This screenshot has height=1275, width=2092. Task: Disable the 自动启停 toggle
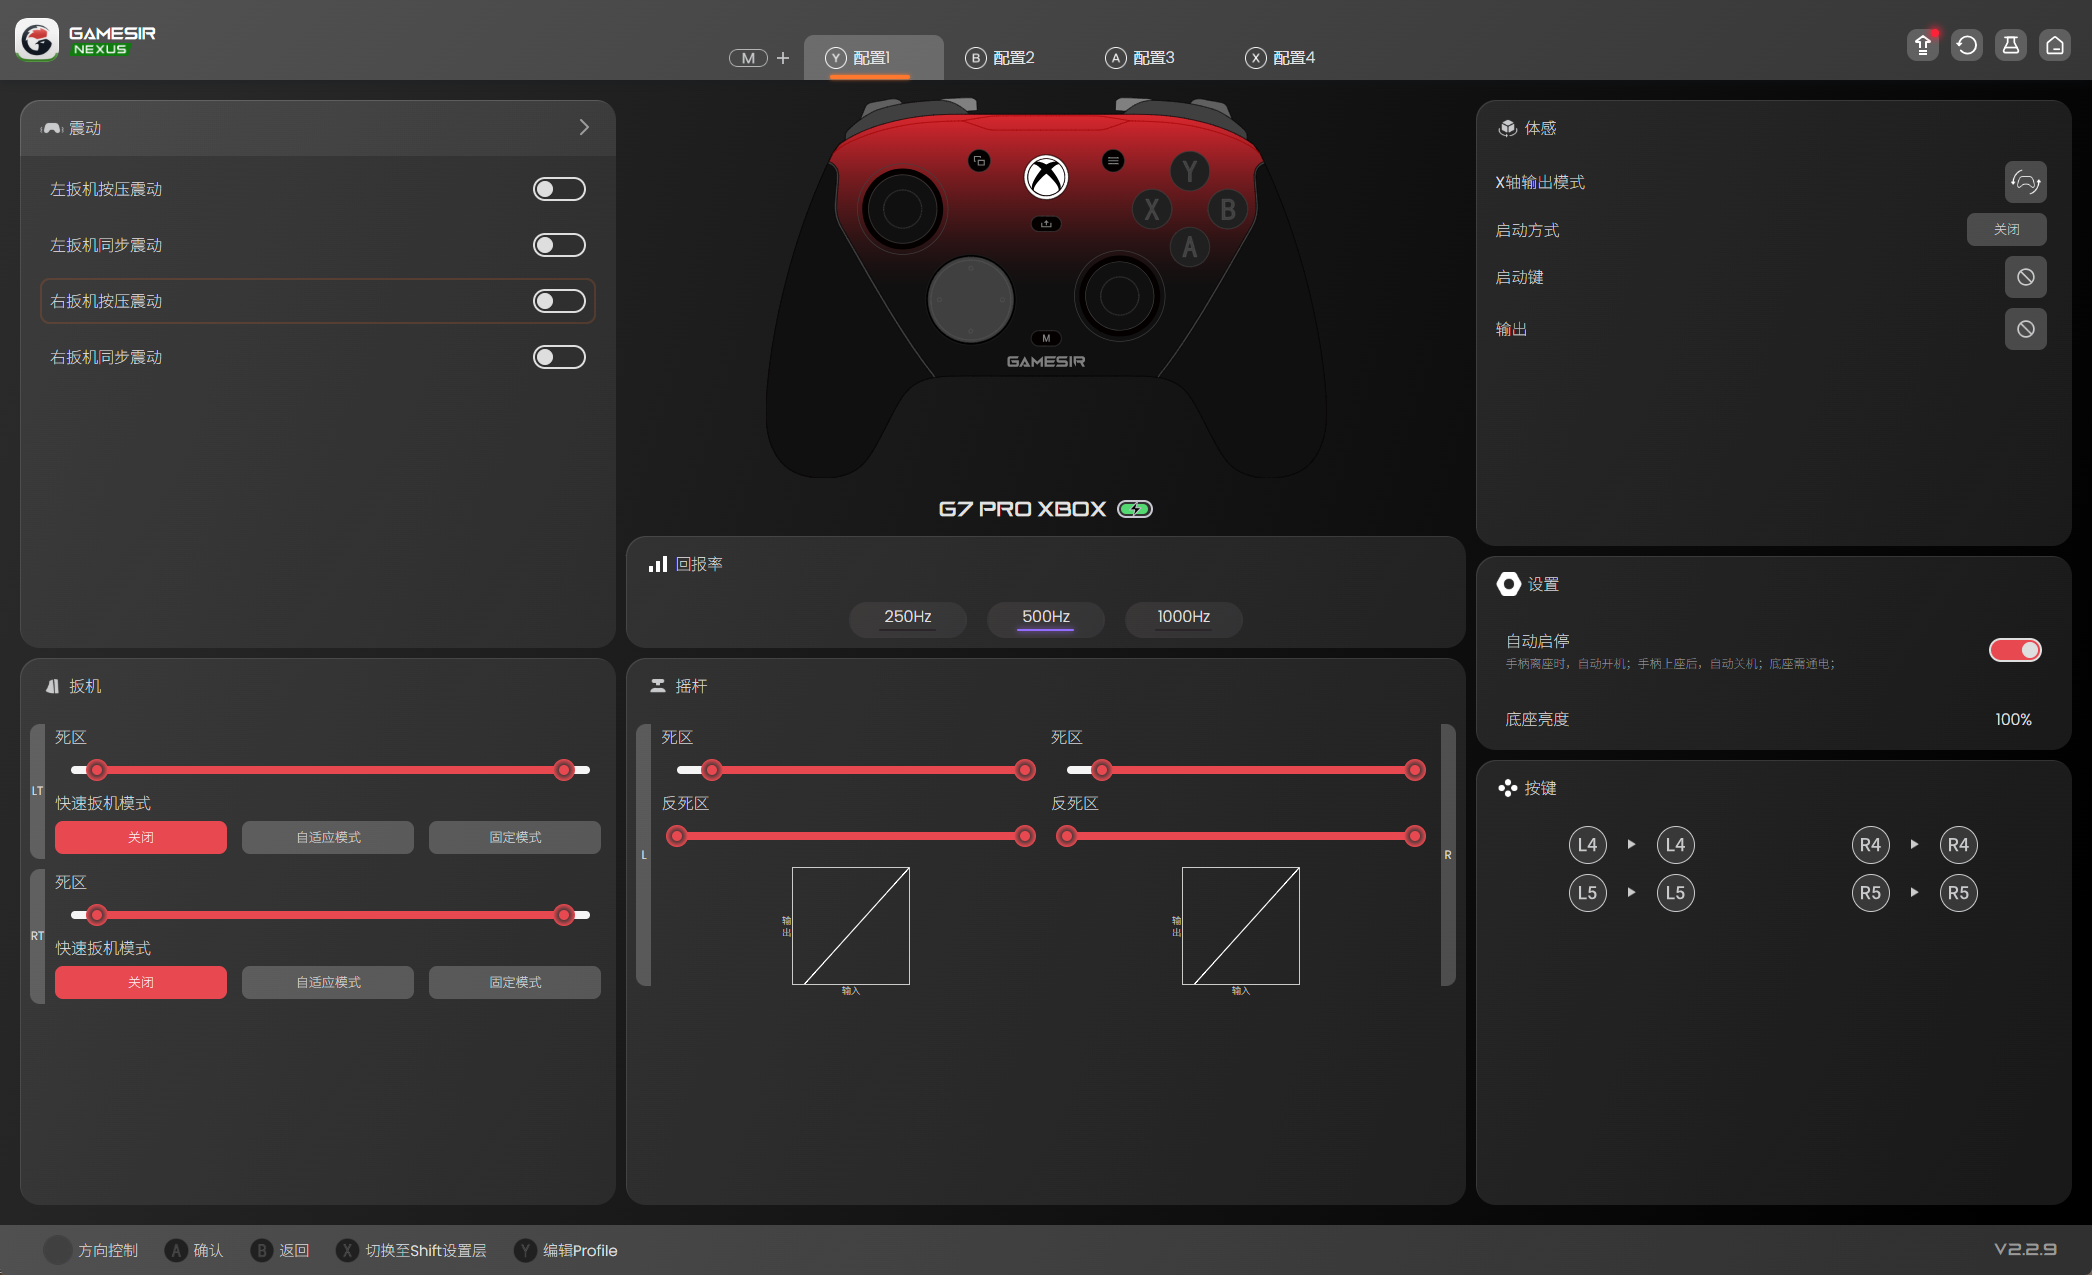coord(2014,650)
